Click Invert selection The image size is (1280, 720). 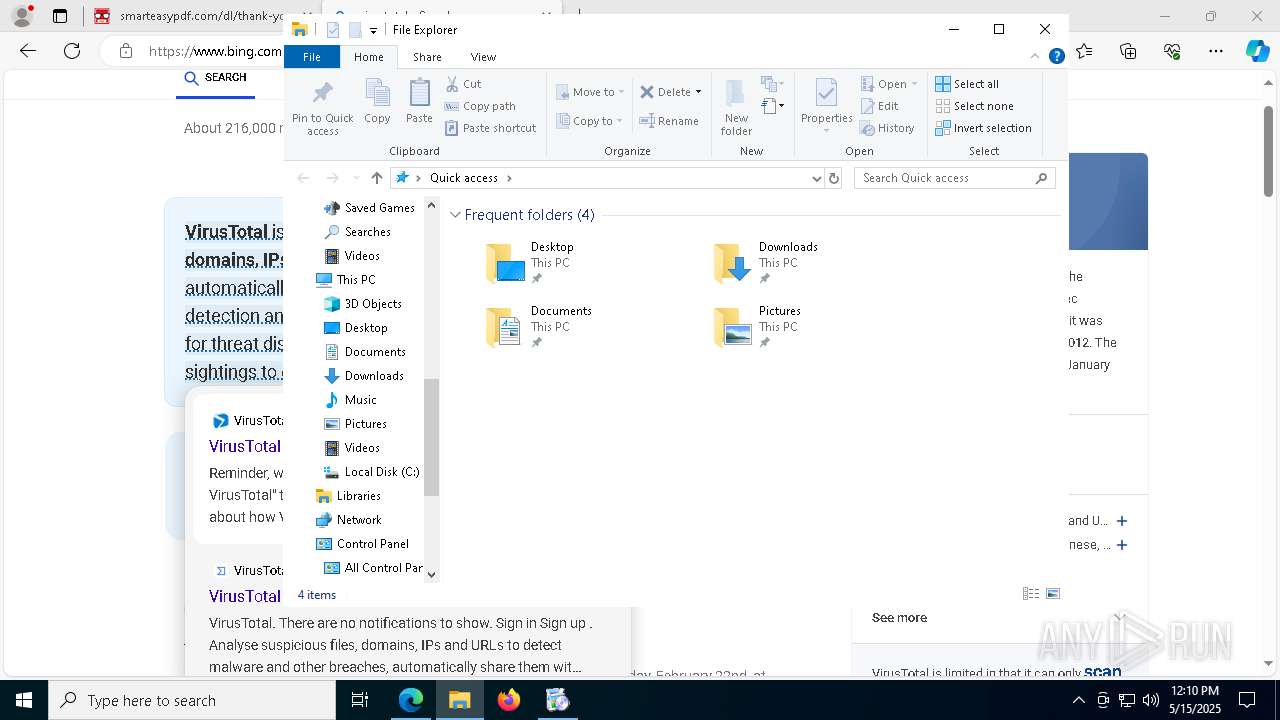(983, 128)
